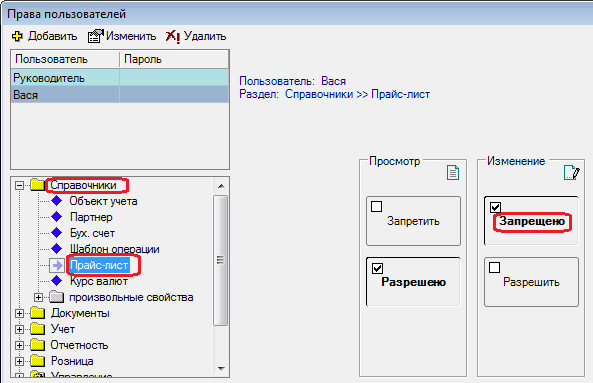The image size is (593, 383).
Task: Select Курс валют tree item
Action: 99,281
